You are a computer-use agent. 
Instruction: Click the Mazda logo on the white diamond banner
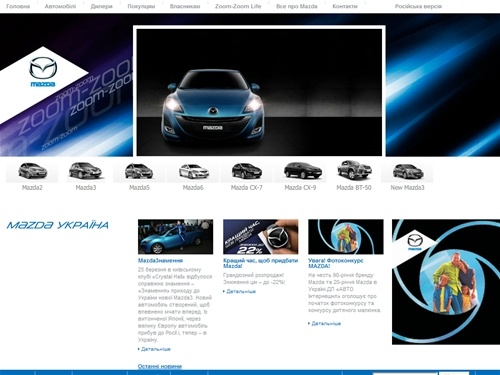tap(43, 72)
